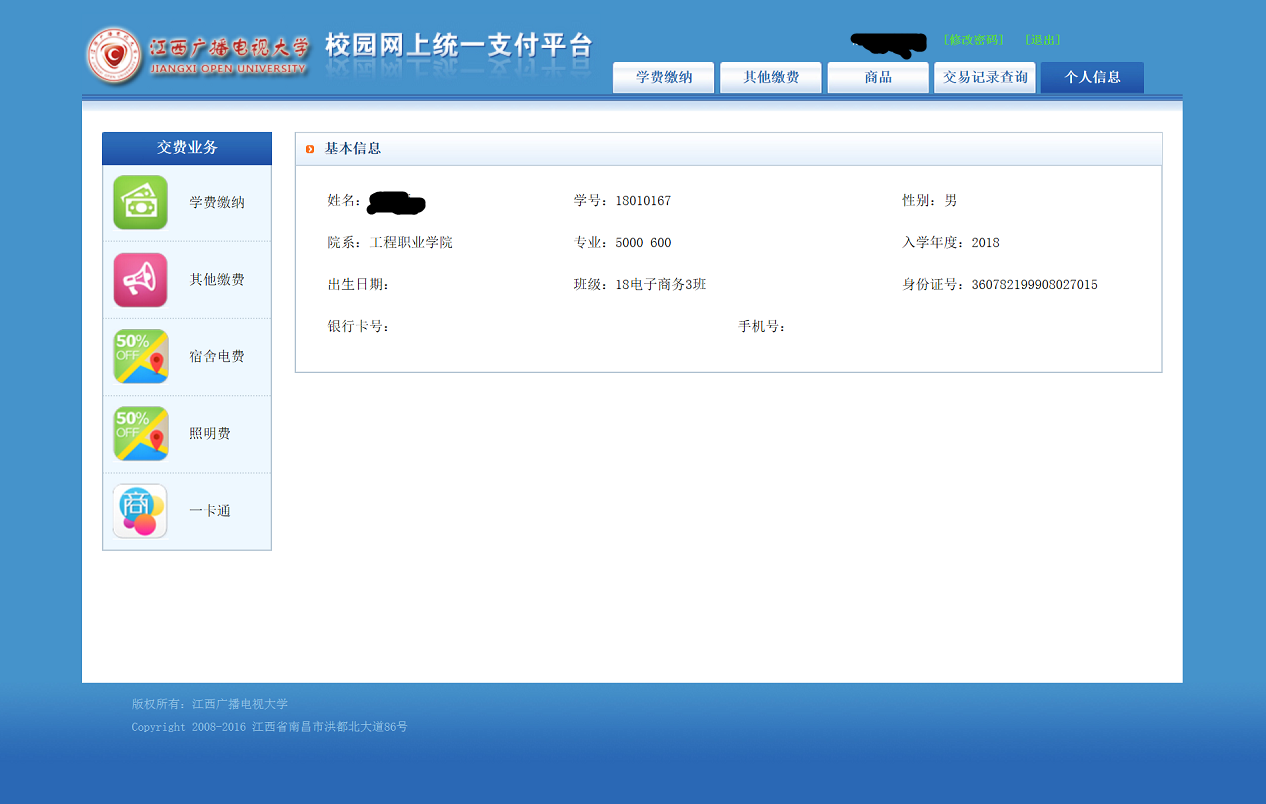
Task: Click the 一卡通 icon in the sidebar
Action: coord(140,511)
